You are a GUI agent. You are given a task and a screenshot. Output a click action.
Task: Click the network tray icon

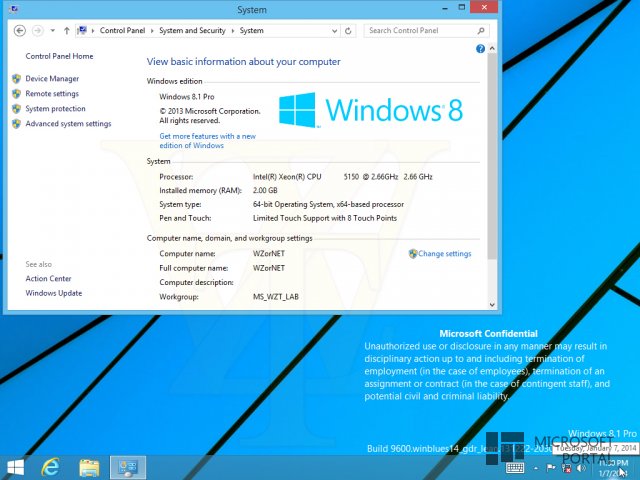coord(566,468)
